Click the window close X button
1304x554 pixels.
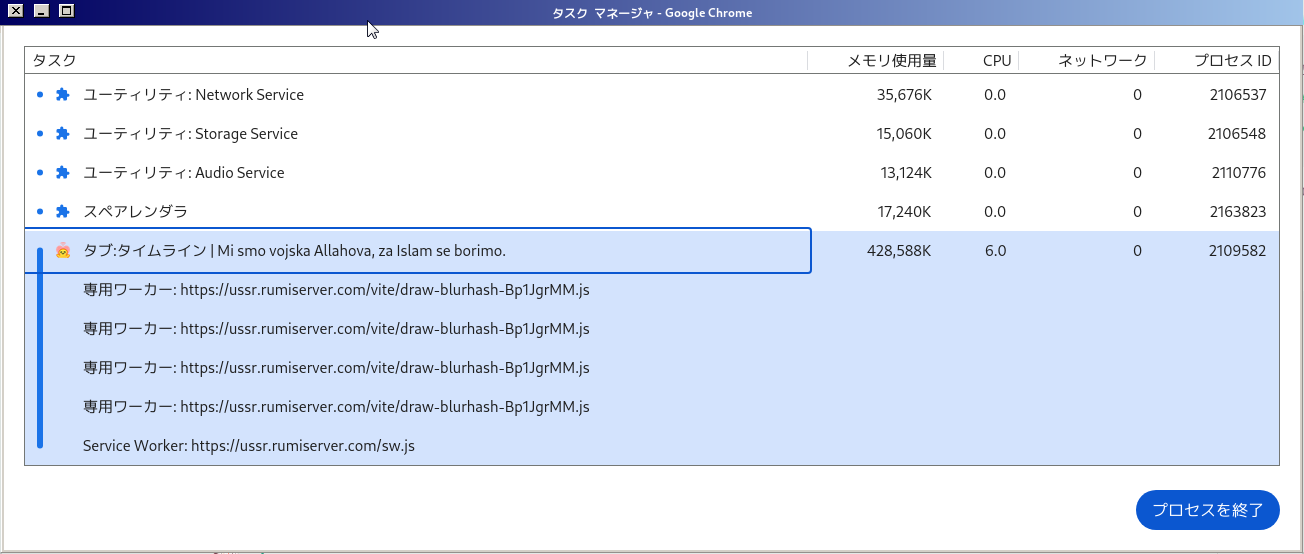pyautogui.click(x=15, y=11)
